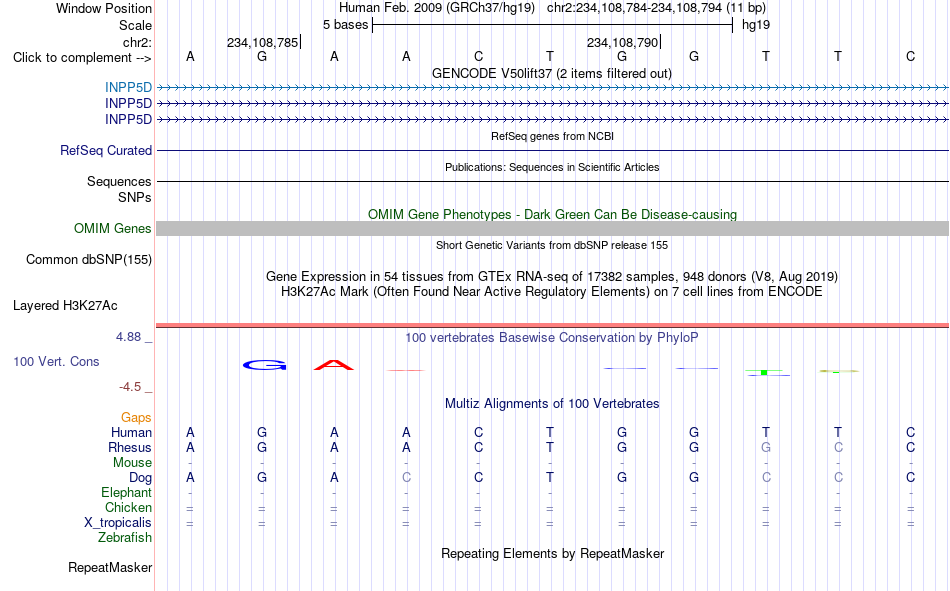950x591 pixels.
Task: Click the red Layered H3K27Ac signal line
Action: [552, 326]
